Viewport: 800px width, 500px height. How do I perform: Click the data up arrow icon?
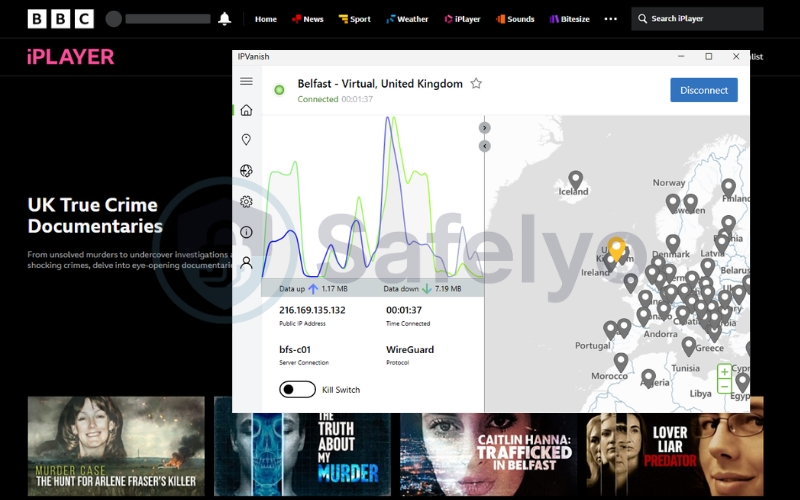coord(313,289)
